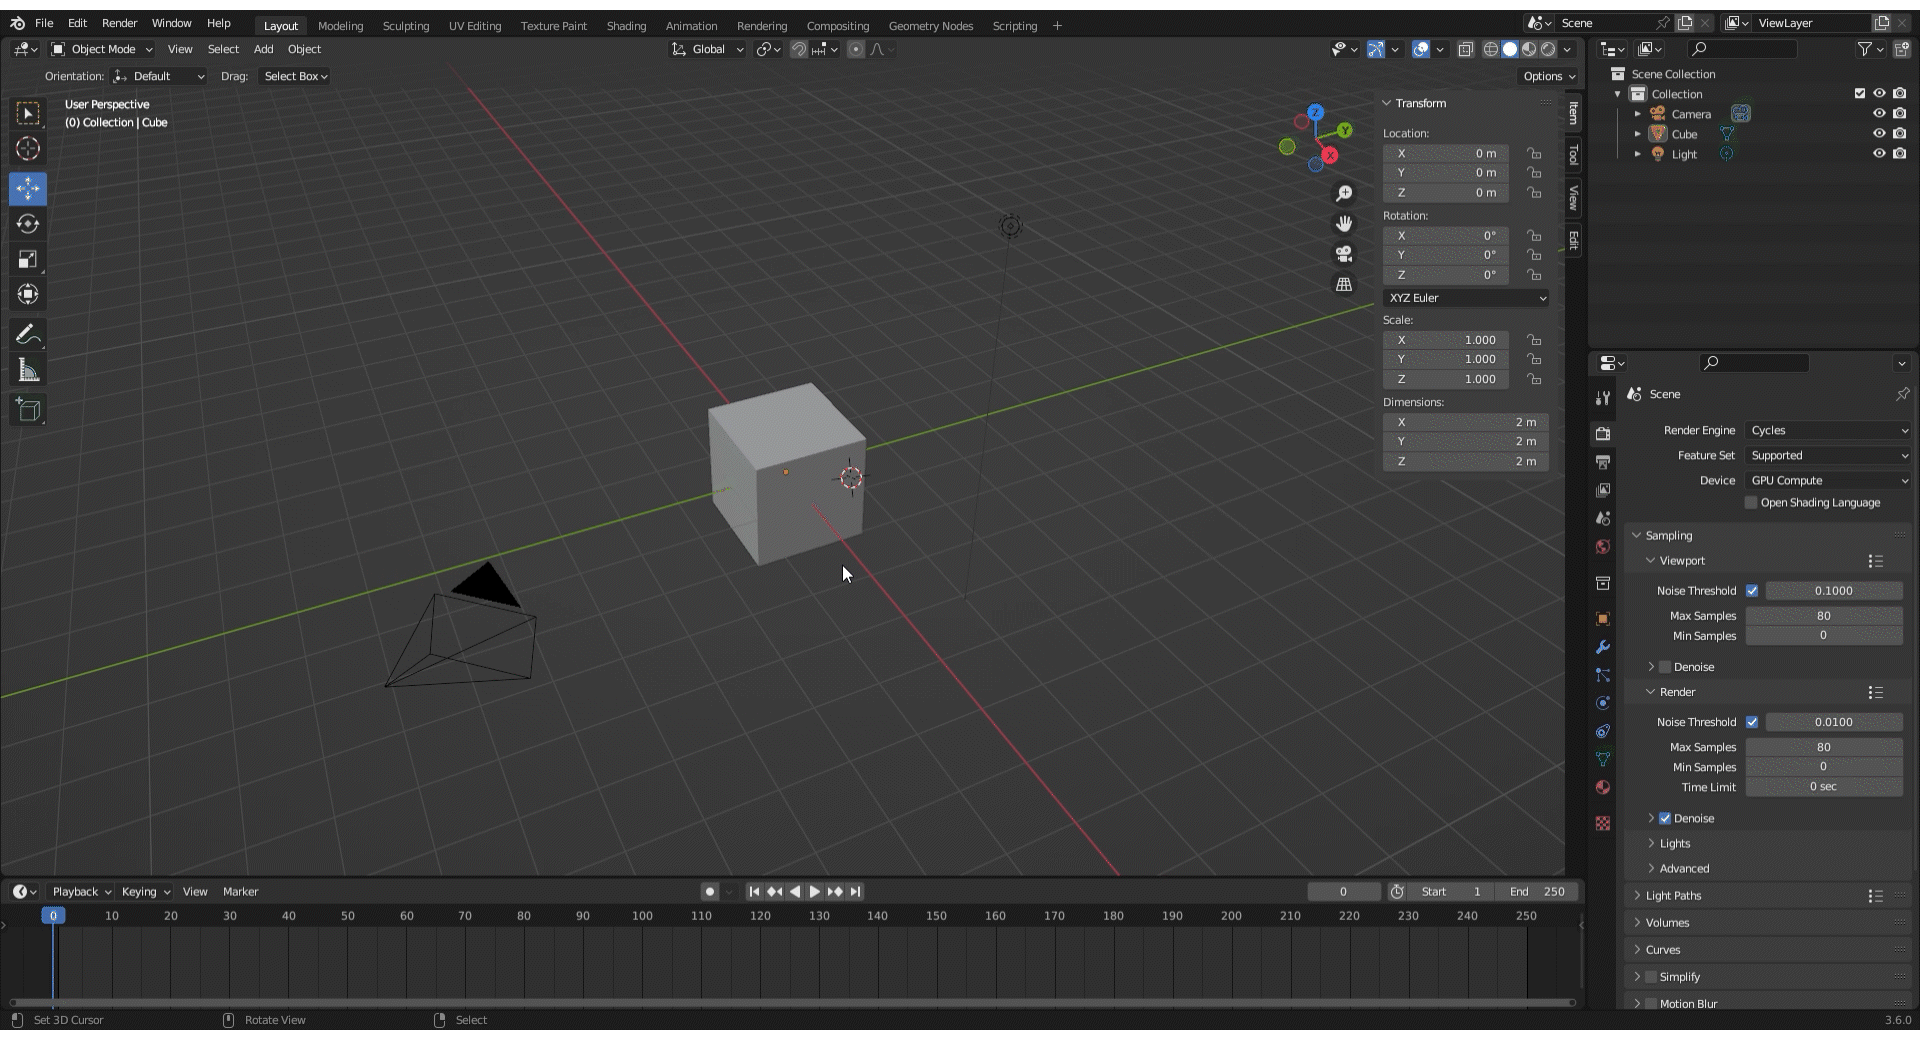Image resolution: width=1920 pixels, height=1040 pixels.
Task: Click the viewport Noise Threshold value slider
Action: 1833,591
